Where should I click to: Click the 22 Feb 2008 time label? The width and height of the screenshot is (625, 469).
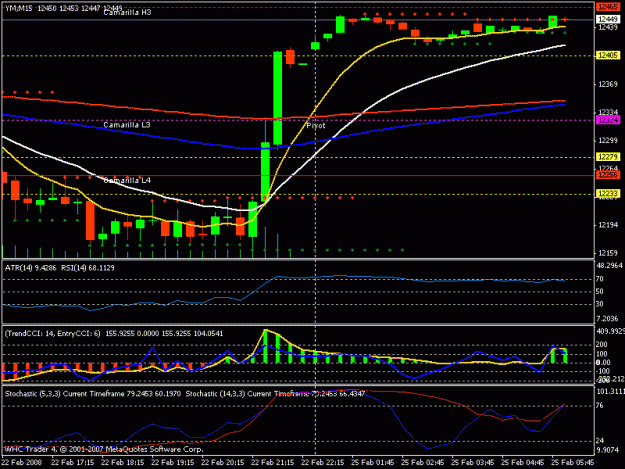click(22, 463)
